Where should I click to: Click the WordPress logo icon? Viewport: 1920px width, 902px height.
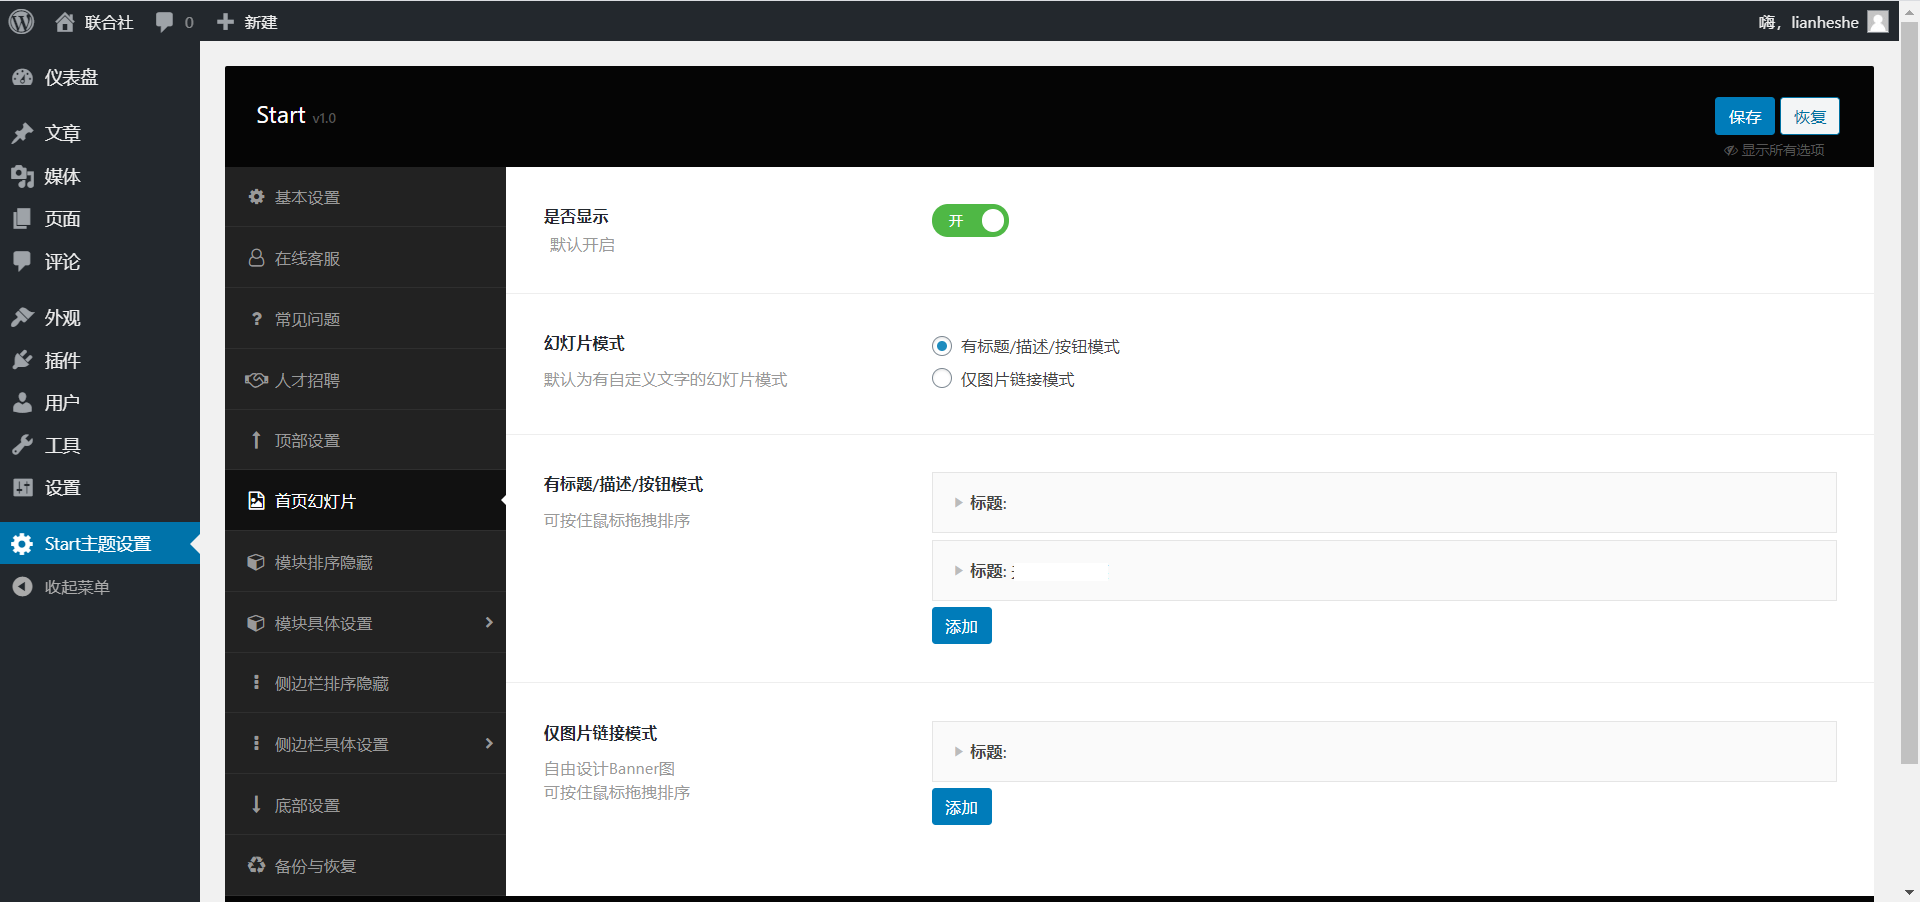(x=21, y=22)
